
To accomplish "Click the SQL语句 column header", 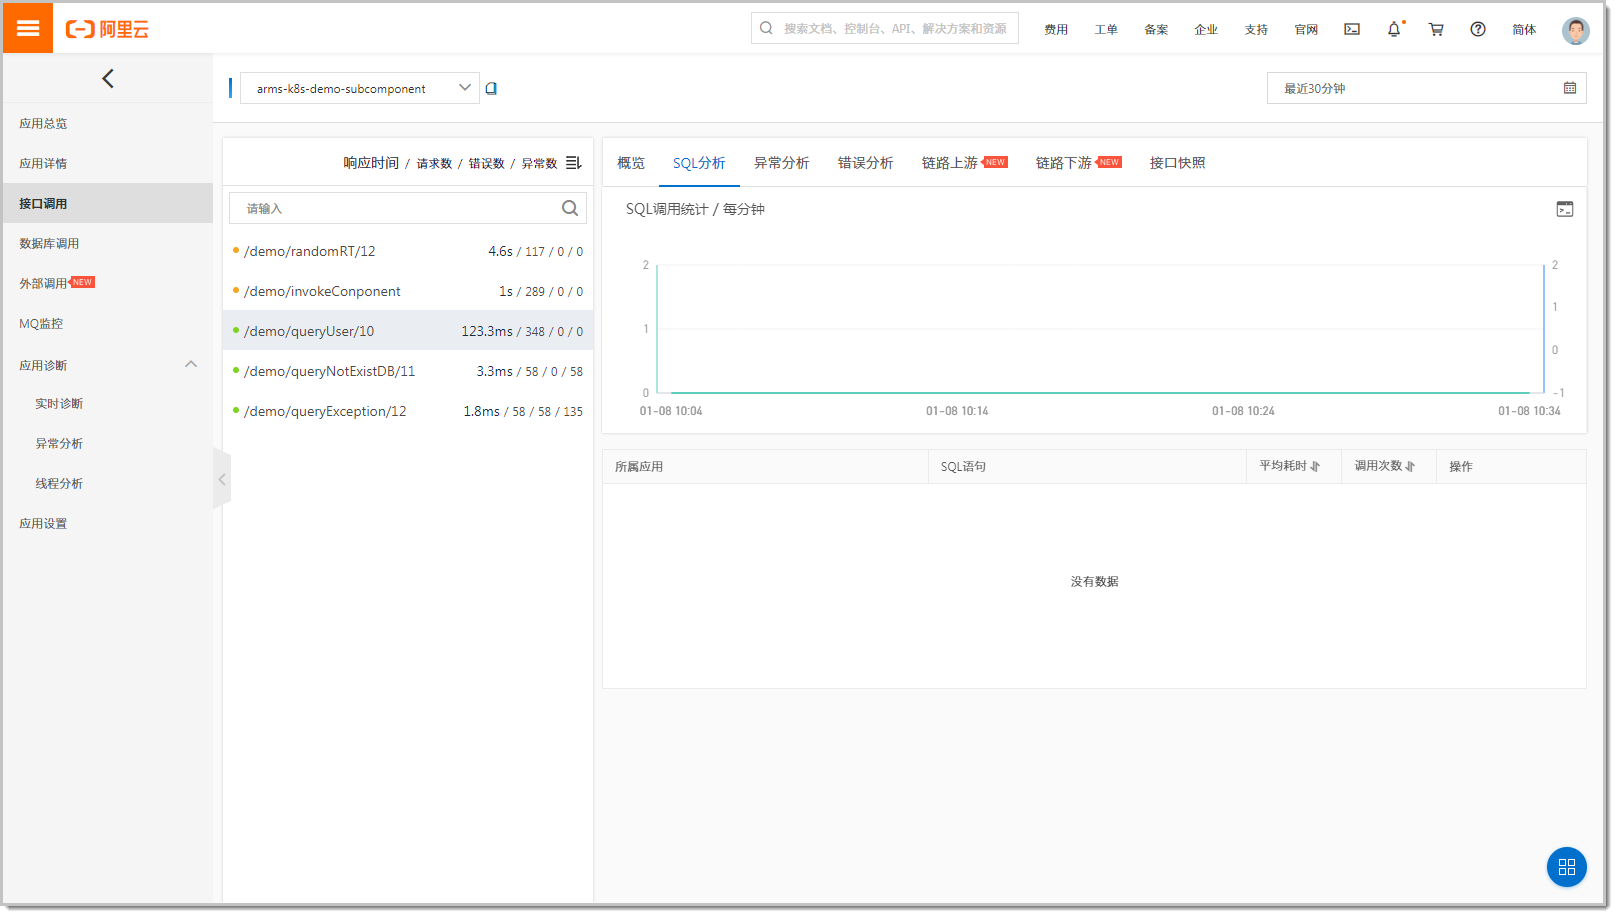I will [963, 466].
